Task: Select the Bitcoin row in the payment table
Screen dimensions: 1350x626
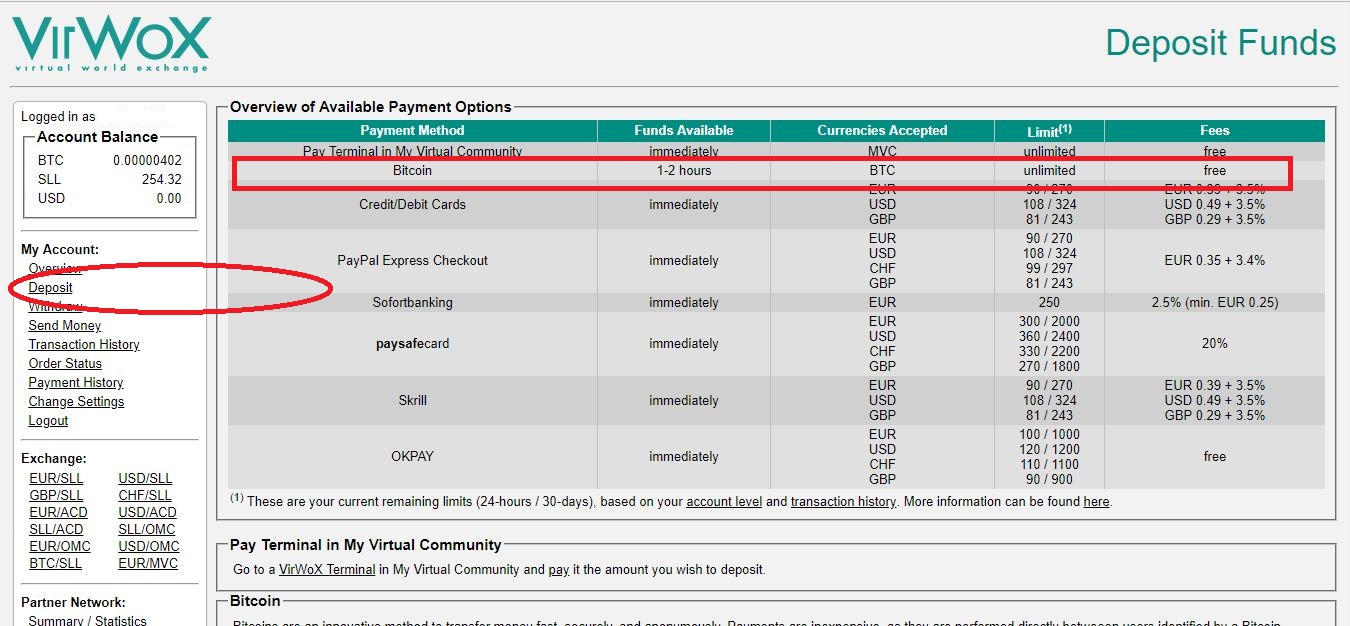Action: (x=776, y=171)
